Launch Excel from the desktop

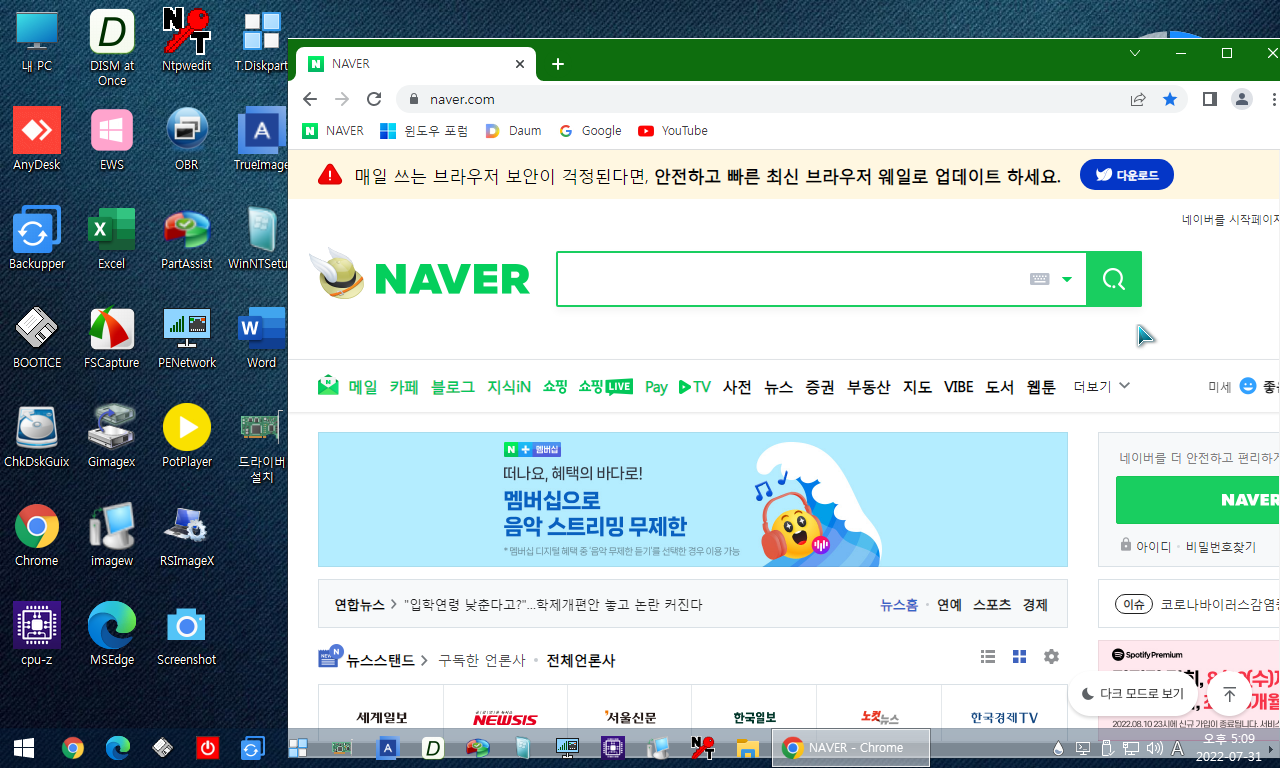[112, 238]
